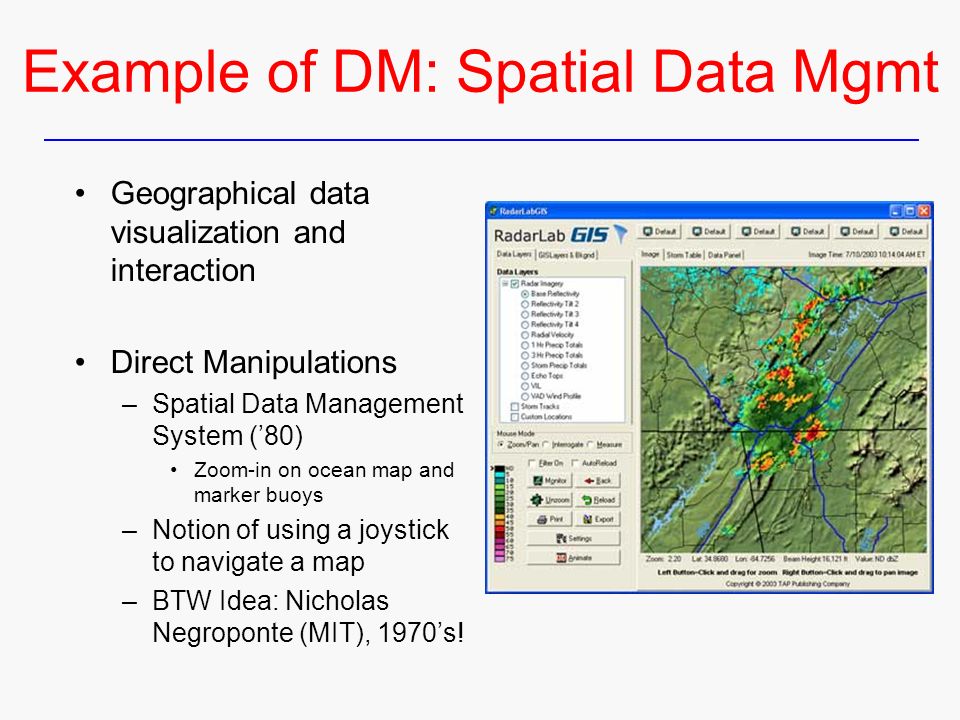Image resolution: width=960 pixels, height=720 pixels.
Task: Go back with the Back arrow button
Action: pyautogui.click(x=598, y=481)
